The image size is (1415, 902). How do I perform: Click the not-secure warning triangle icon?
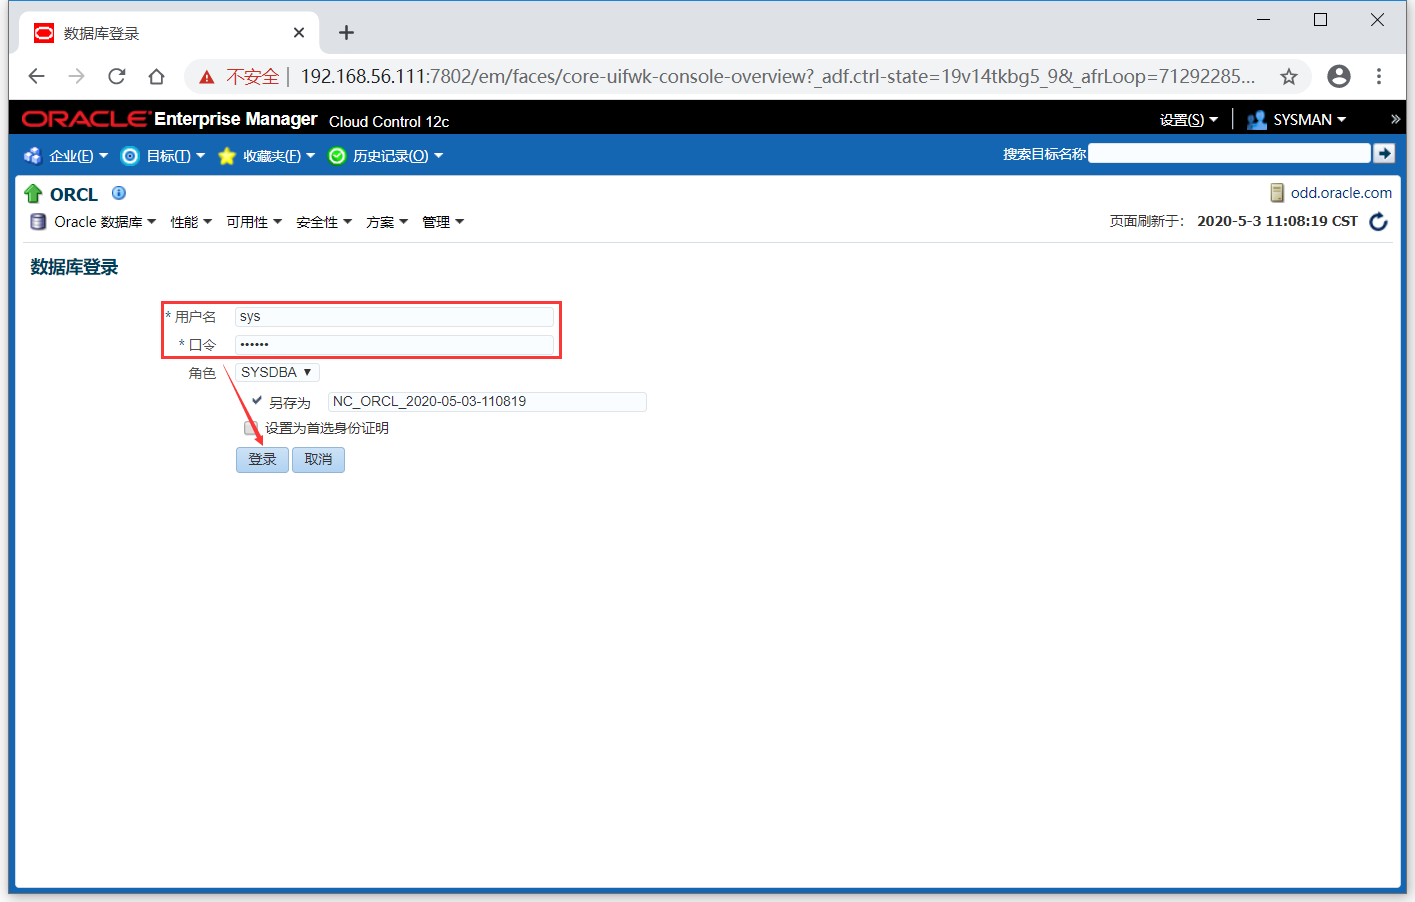click(x=207, y=77)
